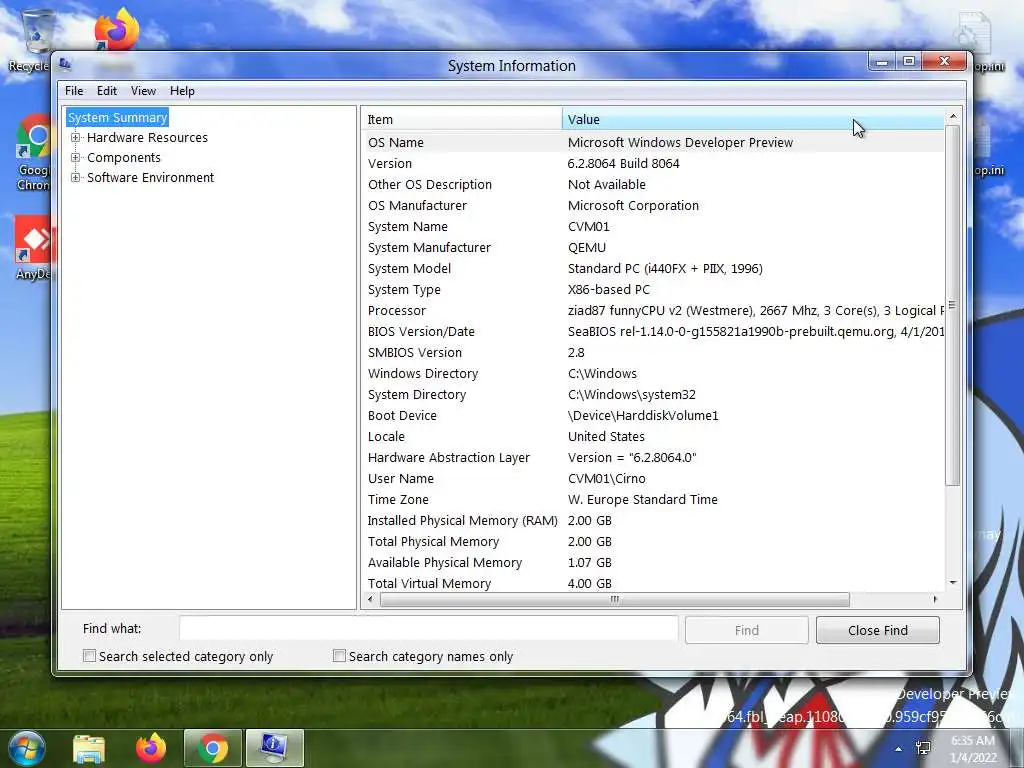Open the Help menu

(x=182, y=91)
